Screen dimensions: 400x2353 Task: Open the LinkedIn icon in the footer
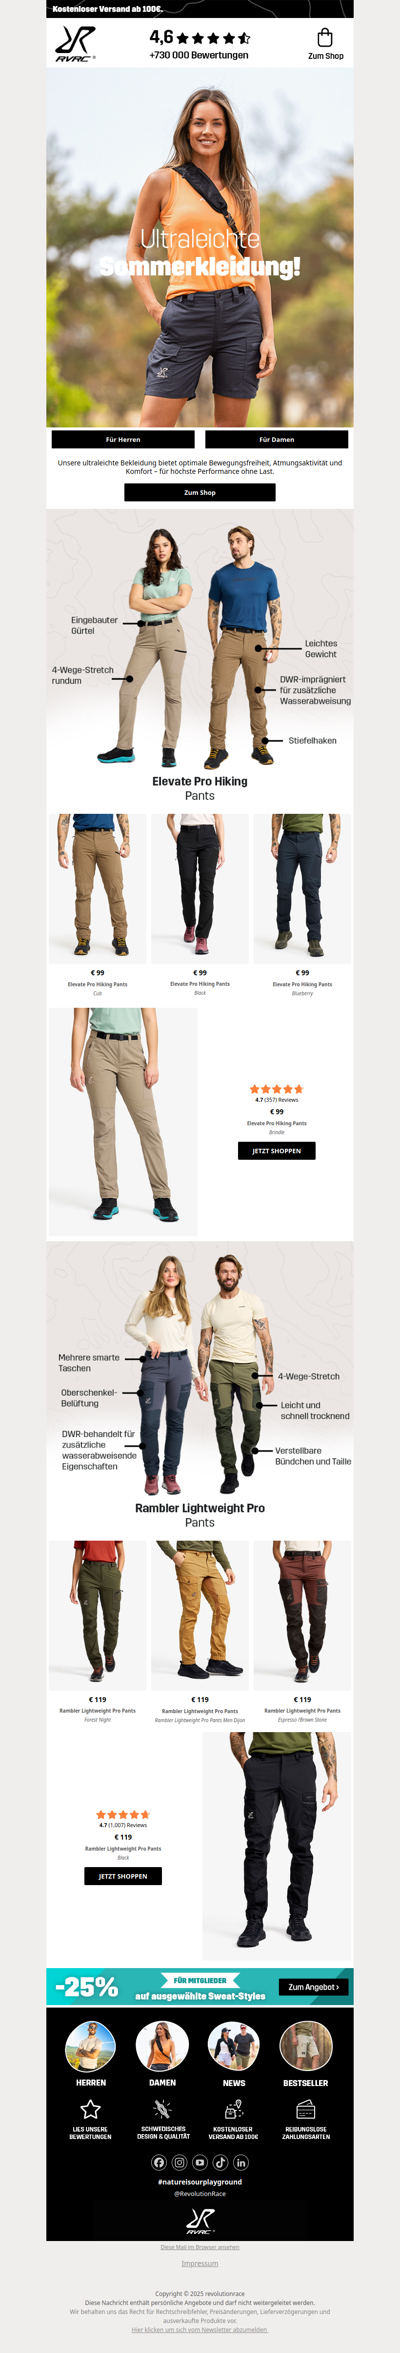click(x=241, y=2161)
